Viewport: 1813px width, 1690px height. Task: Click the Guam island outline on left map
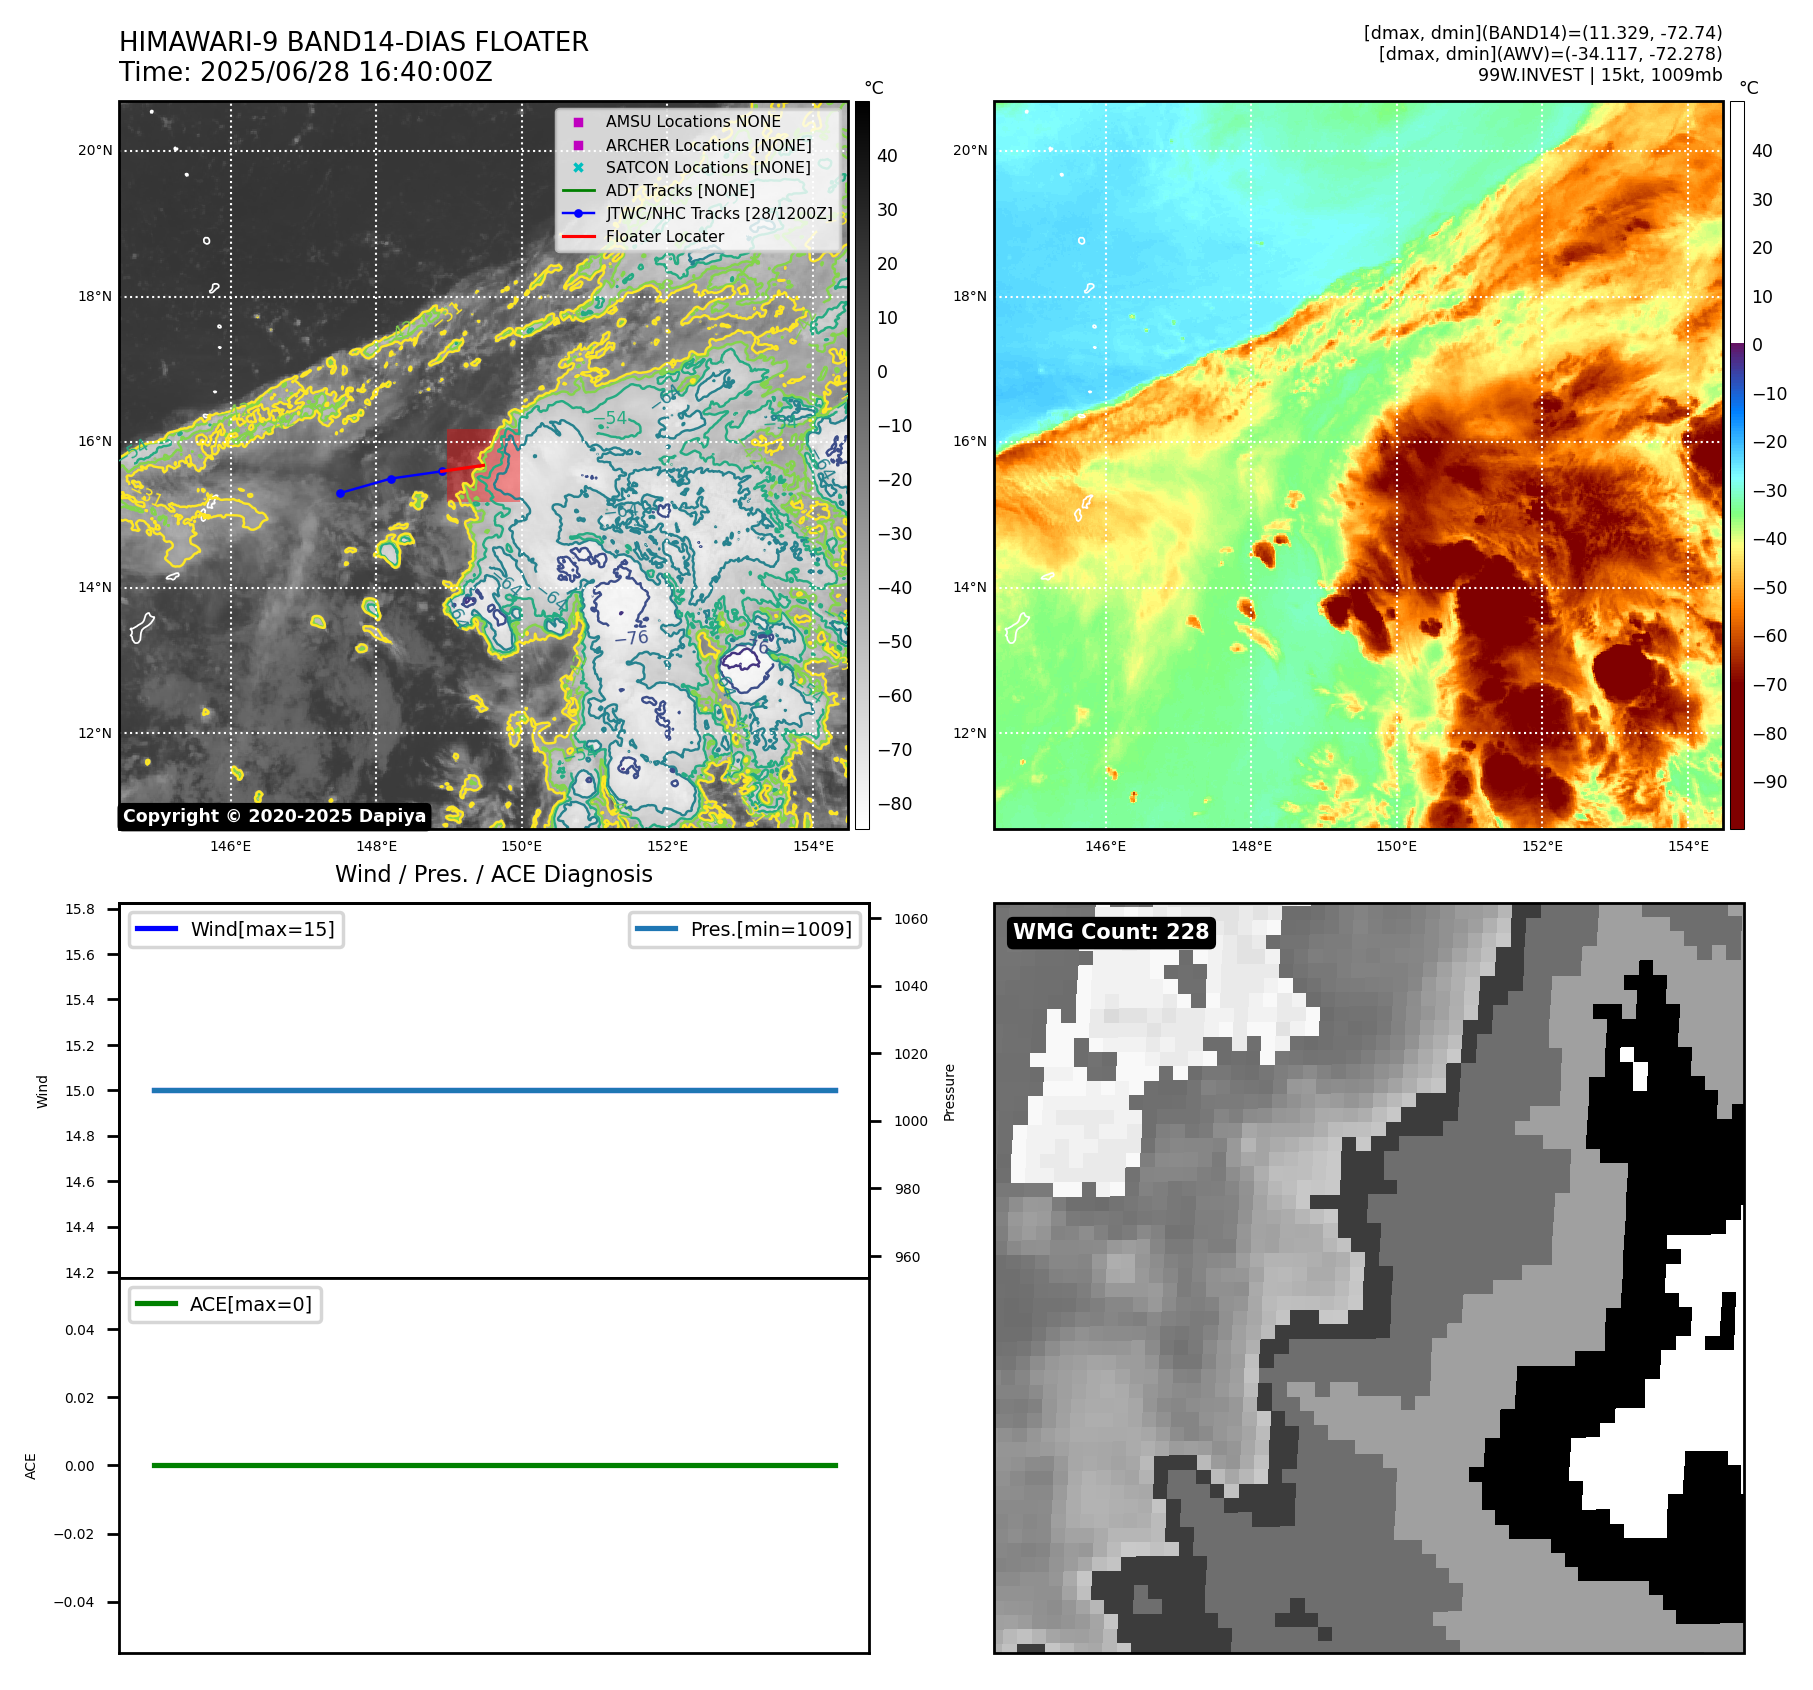[x=142, y=627]
